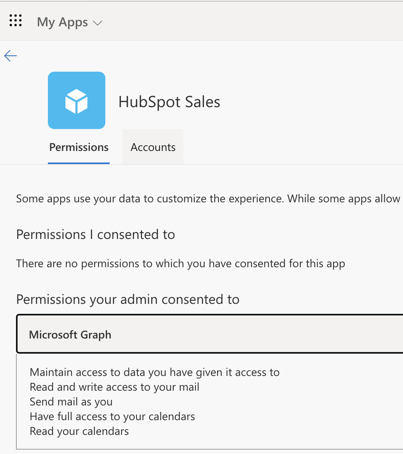Click "Some apps use your data" description text
The width and height of the screenshot is (403, 454).
pos(208,199)
